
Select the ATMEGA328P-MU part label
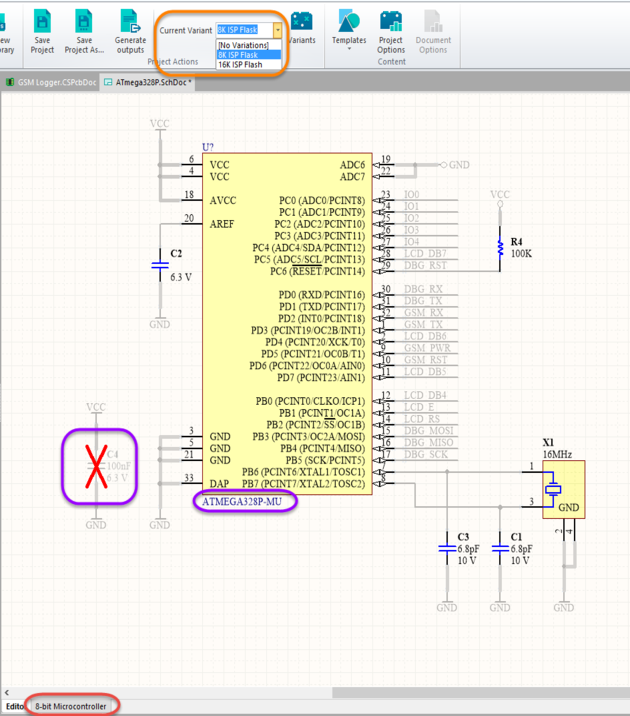click(244, 502)
